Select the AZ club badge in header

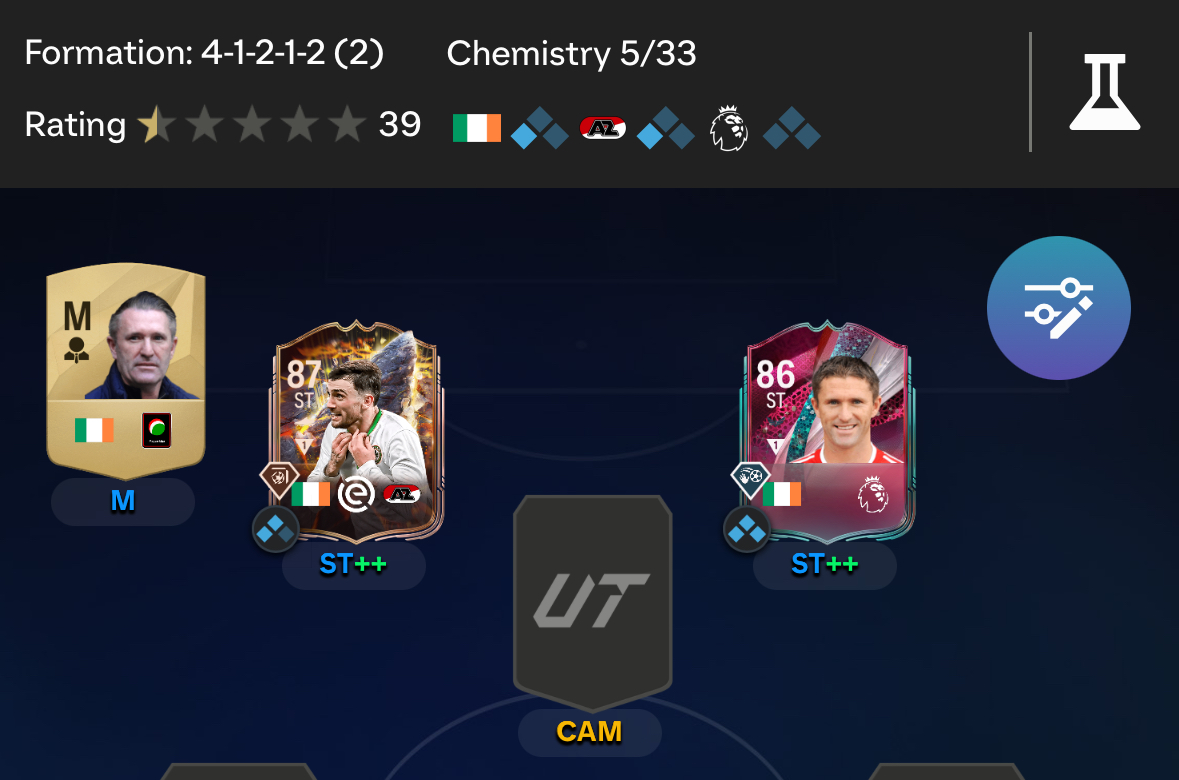point(603,128)
